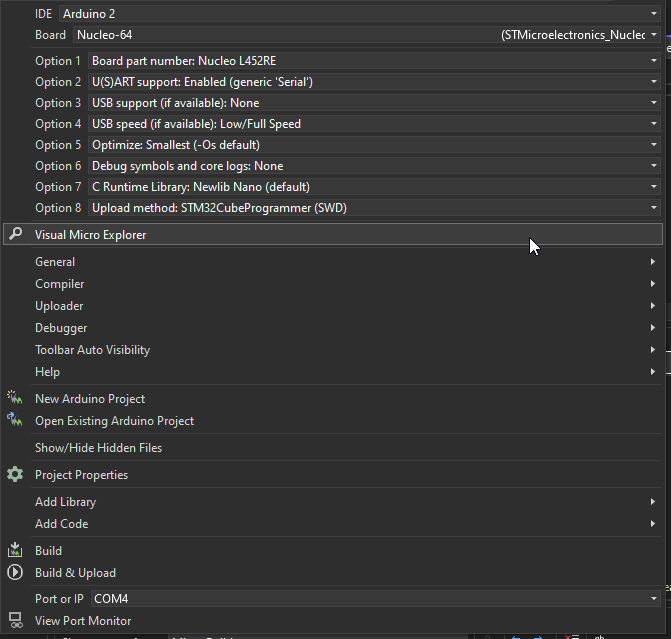The width and height of the screenshot is (671, 639).
Task: Open the USB support option dropdown
Action: (x=374, y=103)
